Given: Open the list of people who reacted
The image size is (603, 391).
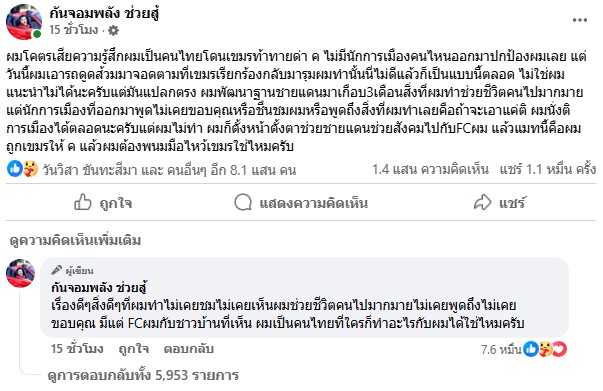Looking at the screenshot, I should tap(169, 170).
